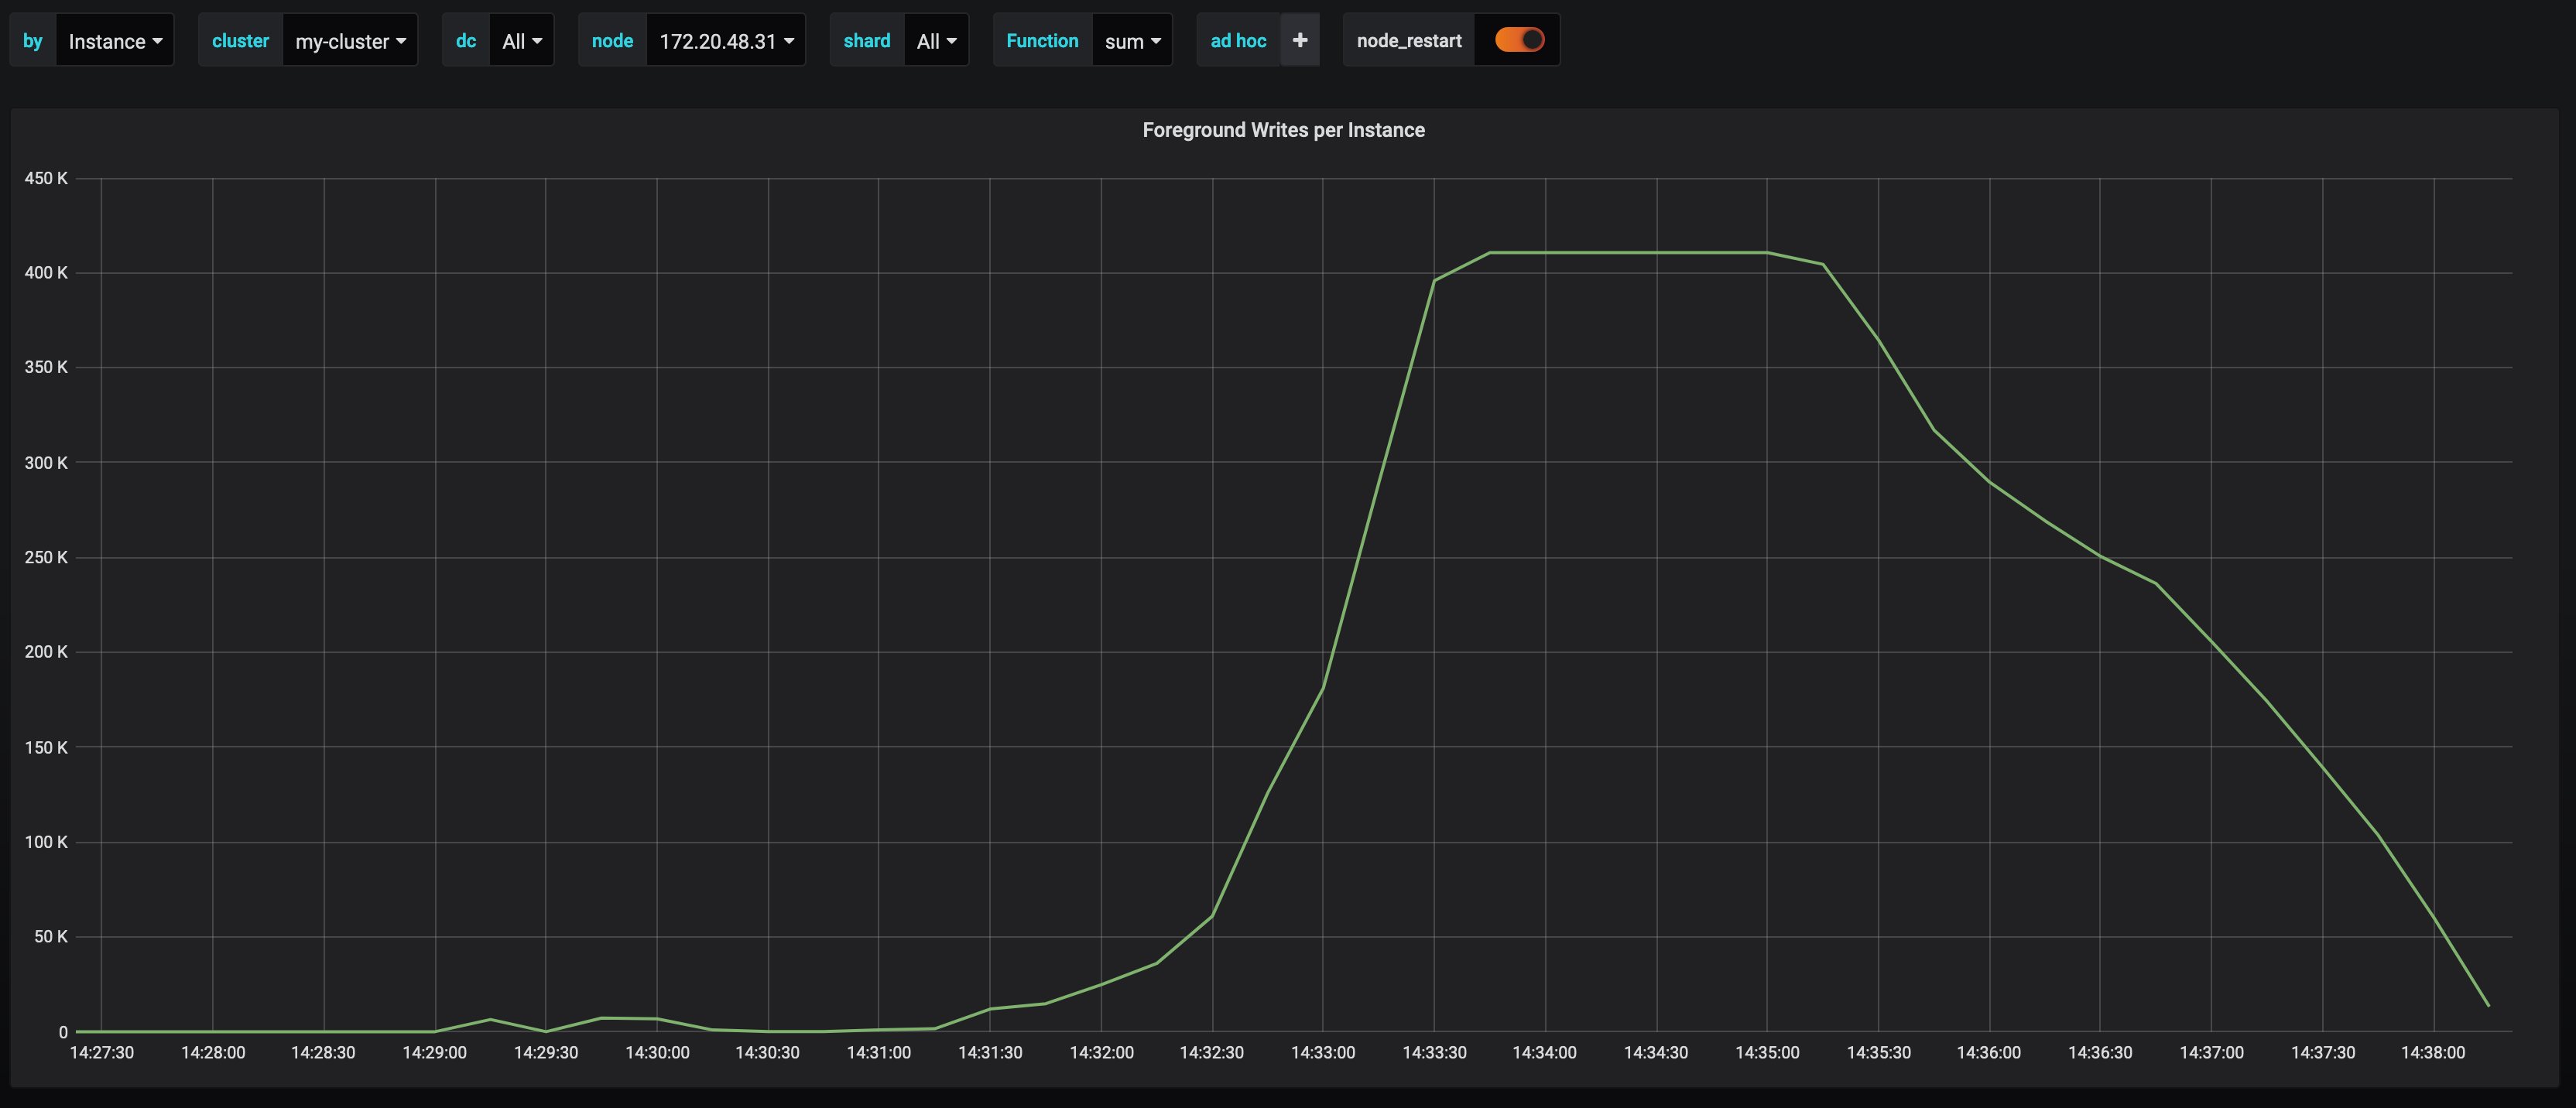
Task: Click the shard variable label
Action: tap(866, 41)
